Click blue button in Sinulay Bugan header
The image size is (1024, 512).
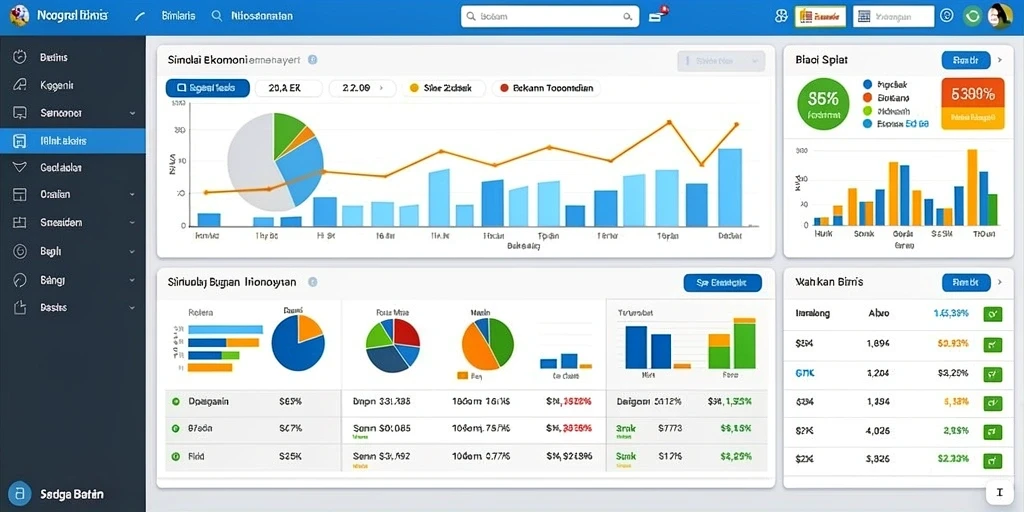click(722, 283)
